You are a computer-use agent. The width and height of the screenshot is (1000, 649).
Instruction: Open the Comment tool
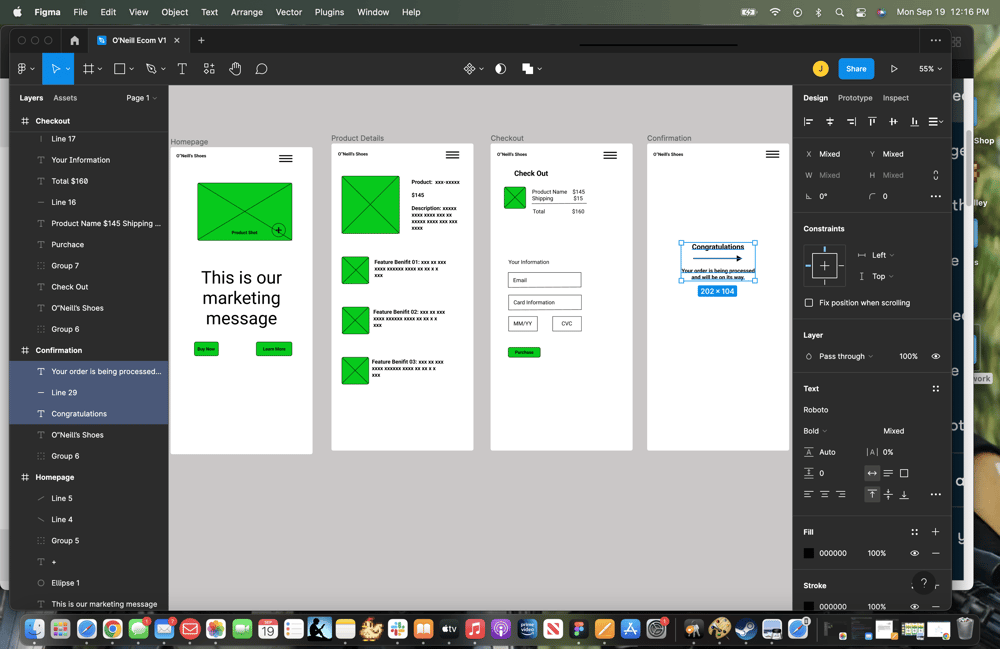tap(261, 68)
